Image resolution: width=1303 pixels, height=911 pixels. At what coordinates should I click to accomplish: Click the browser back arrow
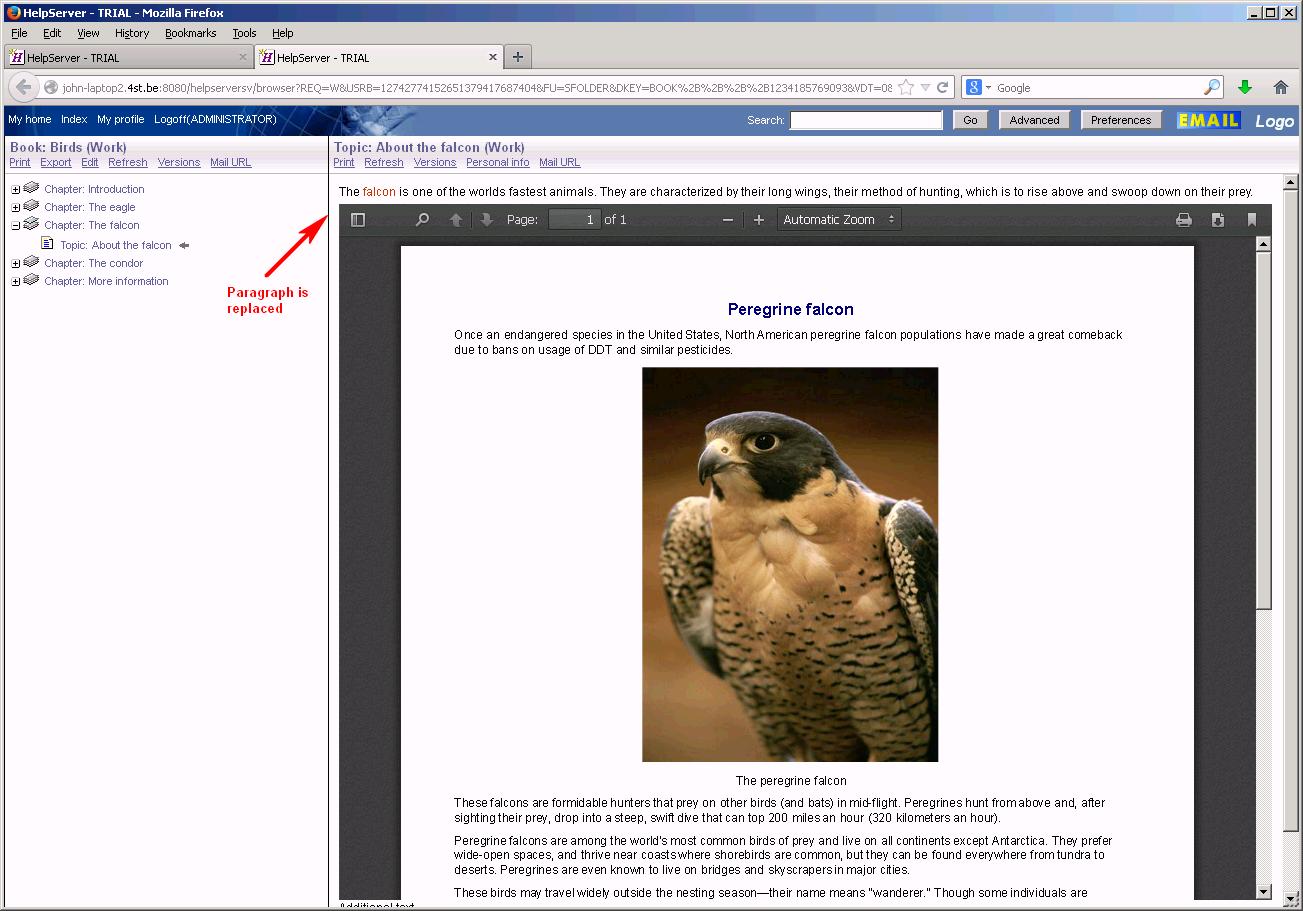click(25, 87)
